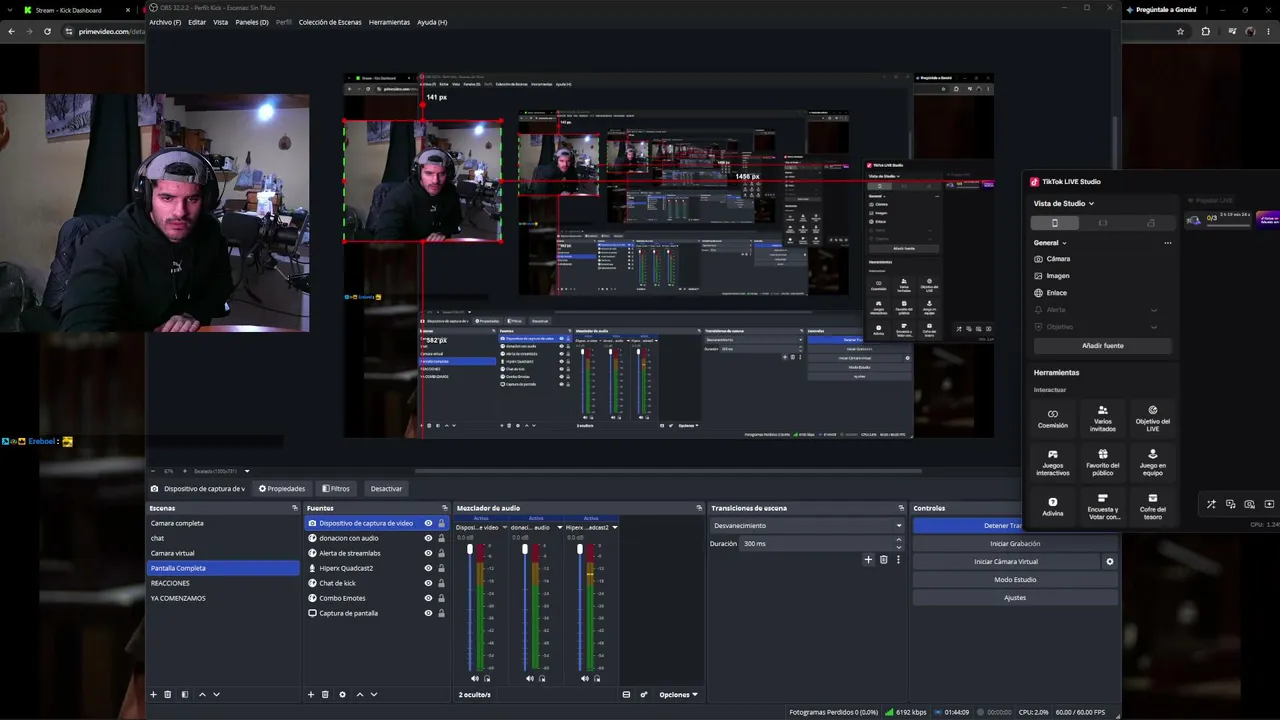
Task: Open audio menu for Dispositivo video mixer channel
Action: click(x=504, y=527)
